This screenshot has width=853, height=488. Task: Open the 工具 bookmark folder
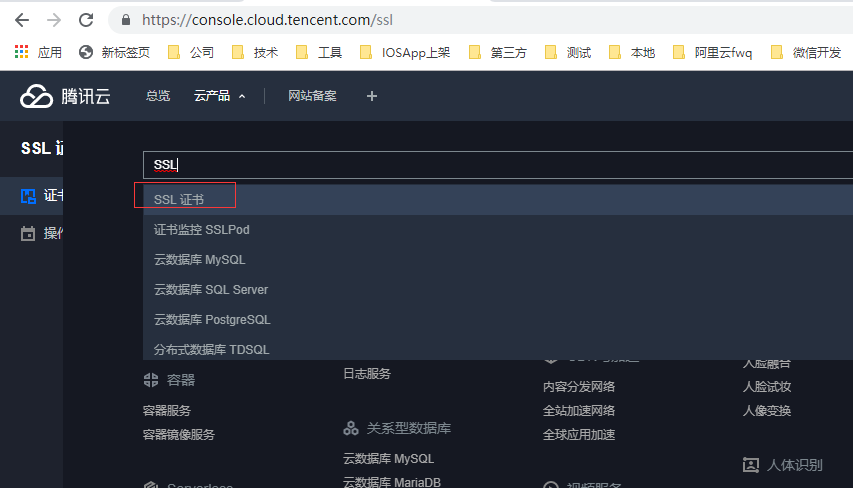point(319,52)
